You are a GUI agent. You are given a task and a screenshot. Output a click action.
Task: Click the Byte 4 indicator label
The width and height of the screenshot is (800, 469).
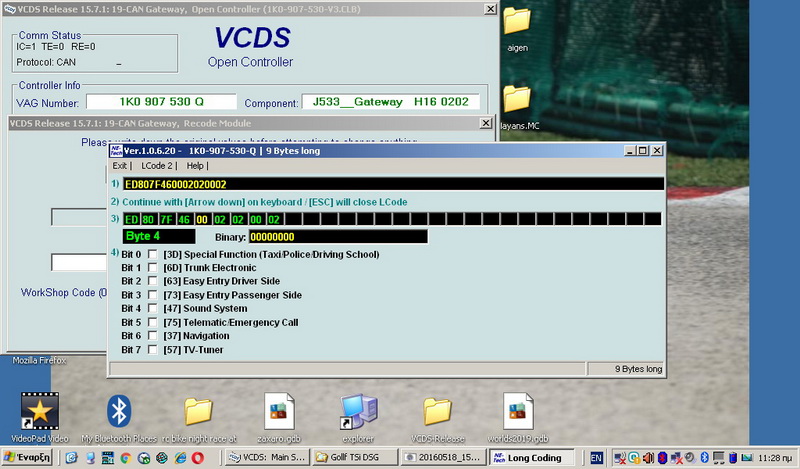159,236
